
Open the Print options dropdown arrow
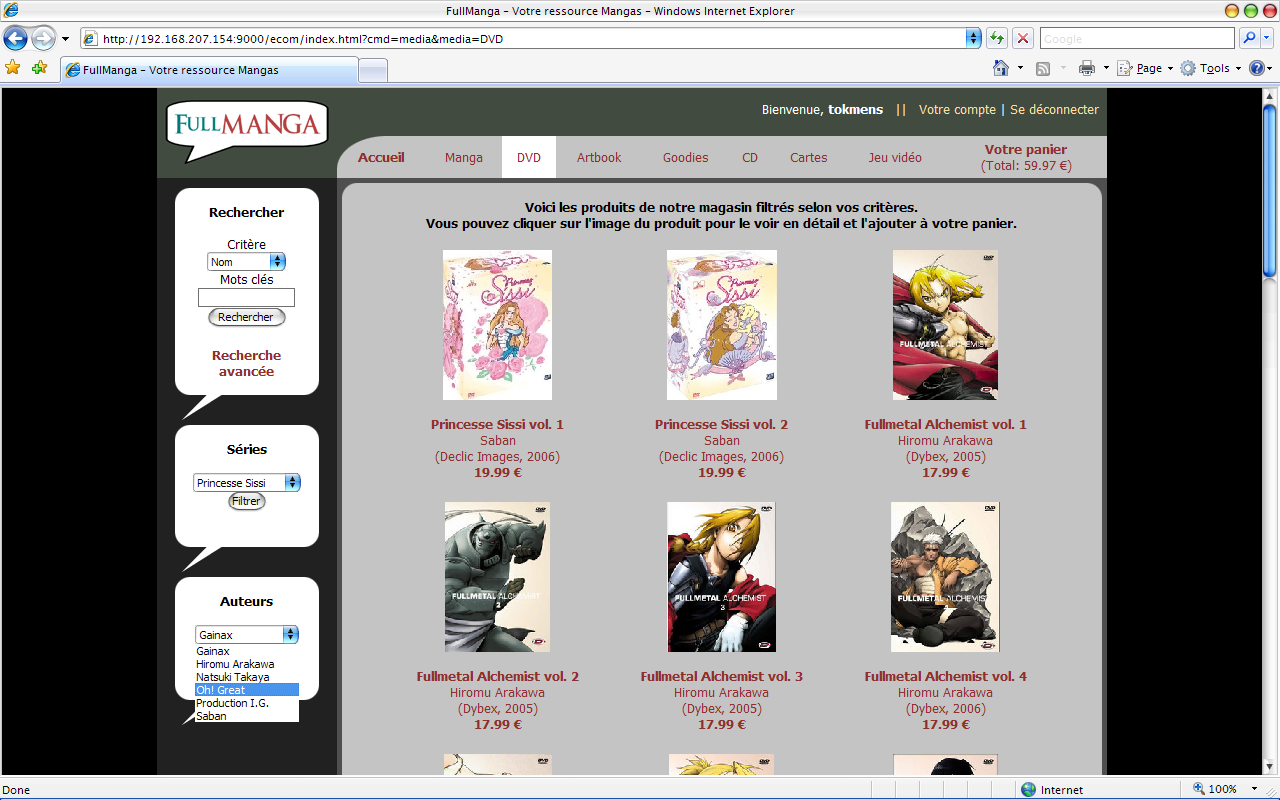tap(1106, 68)
